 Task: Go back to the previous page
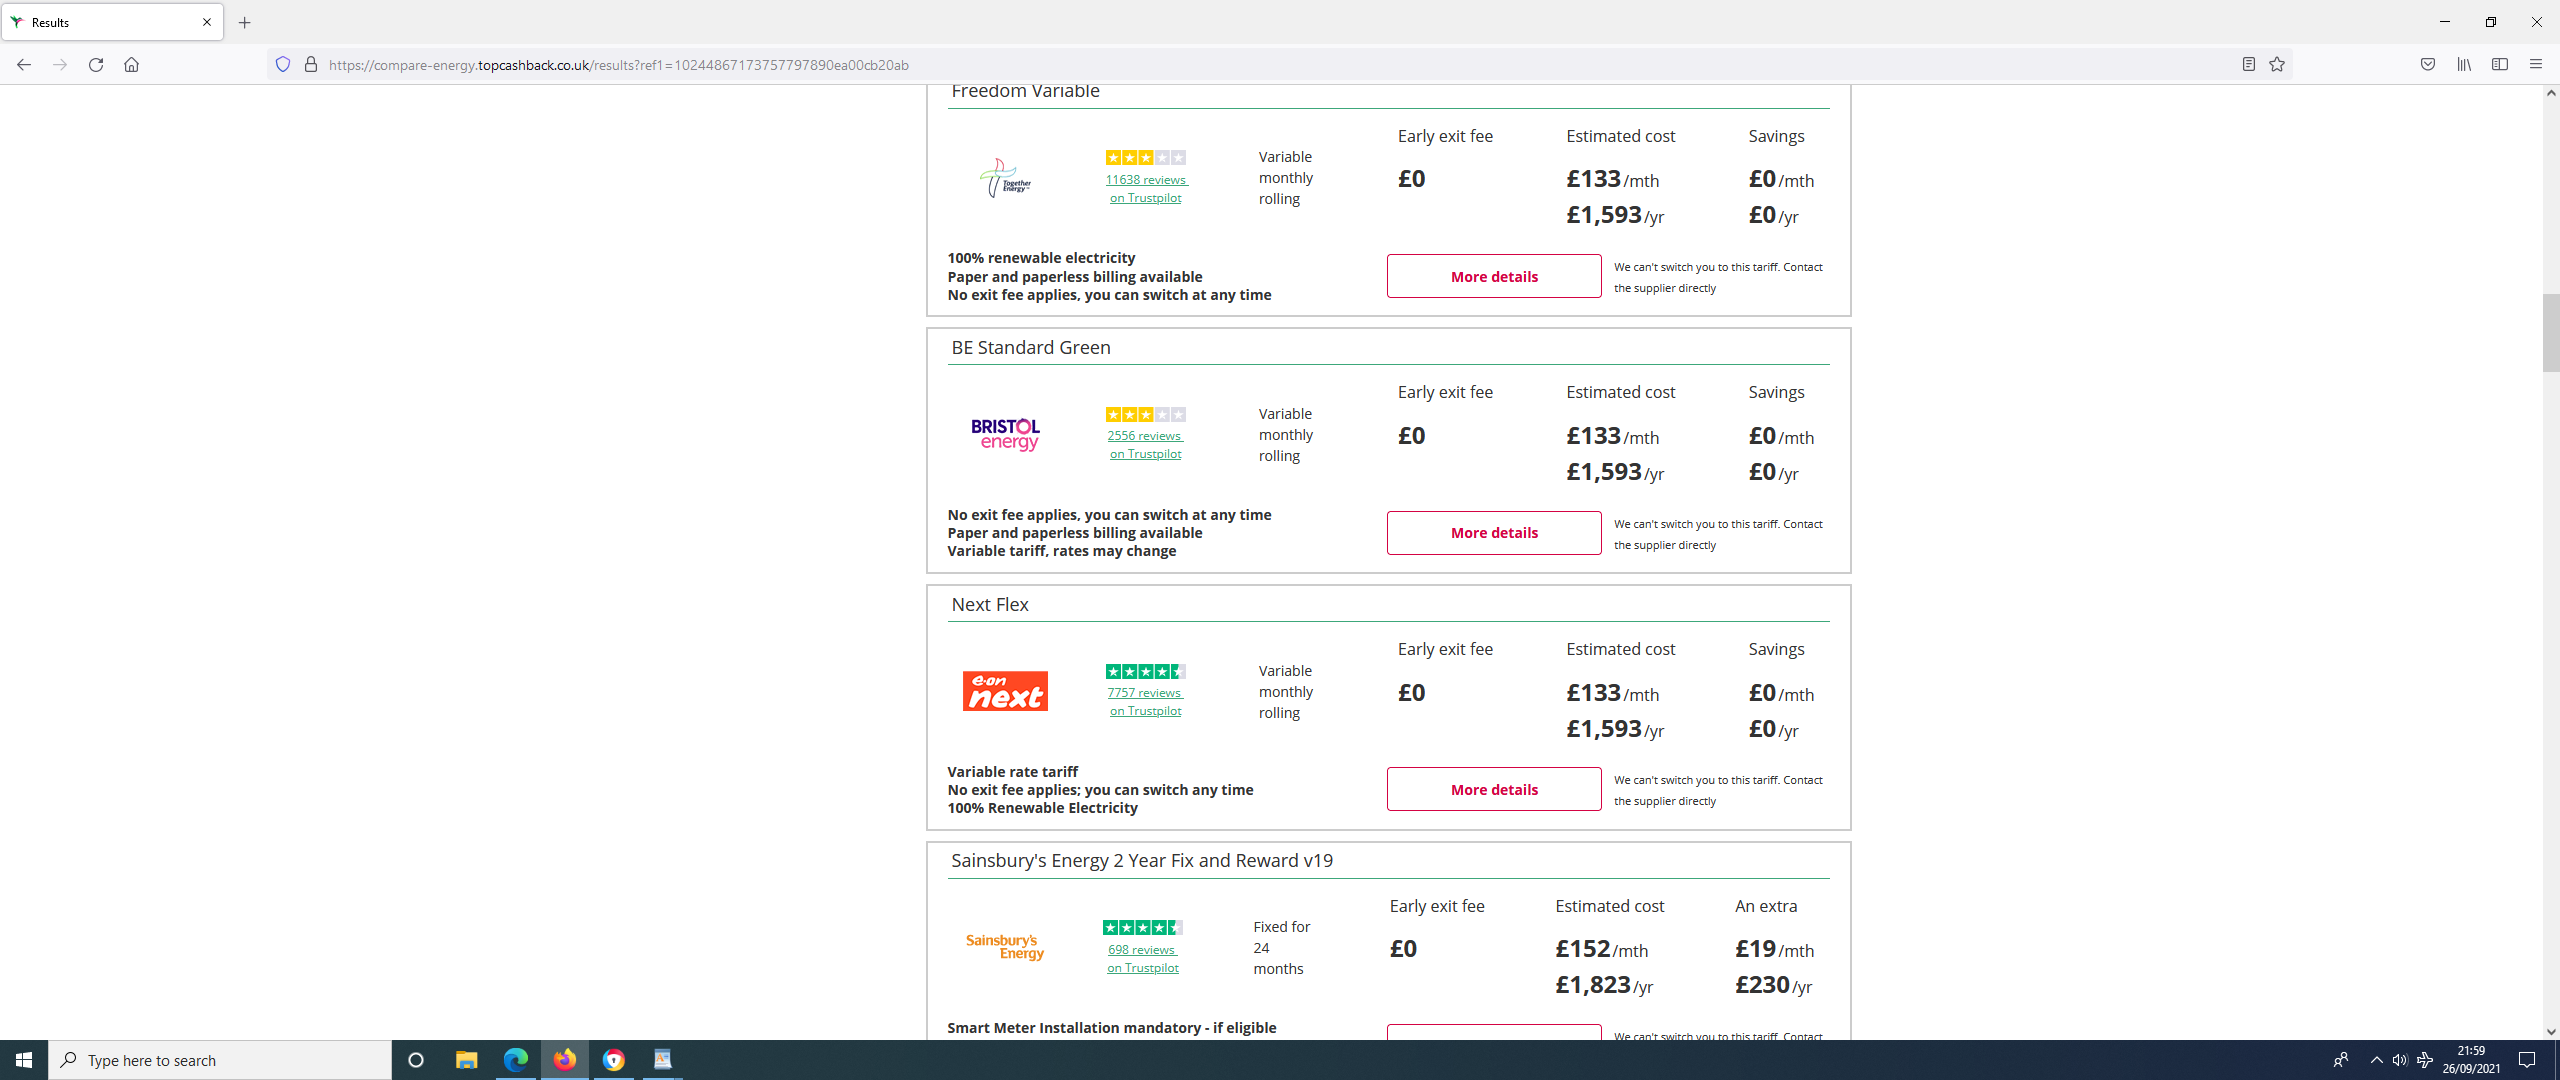(x=24, y=64)
